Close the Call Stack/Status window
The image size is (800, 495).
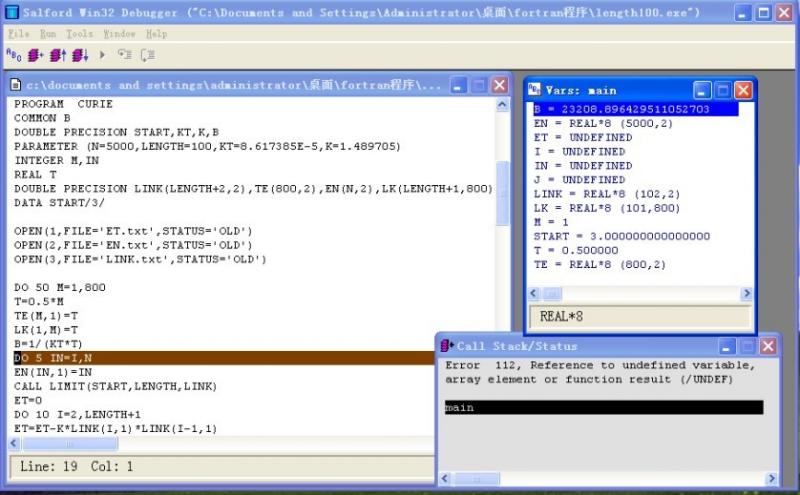coord(768,346)
